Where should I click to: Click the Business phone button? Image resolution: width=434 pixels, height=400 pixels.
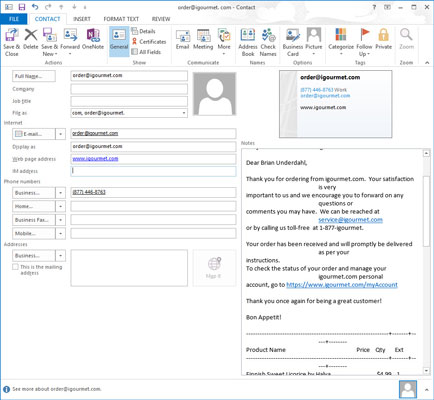(x=34, y=193)
